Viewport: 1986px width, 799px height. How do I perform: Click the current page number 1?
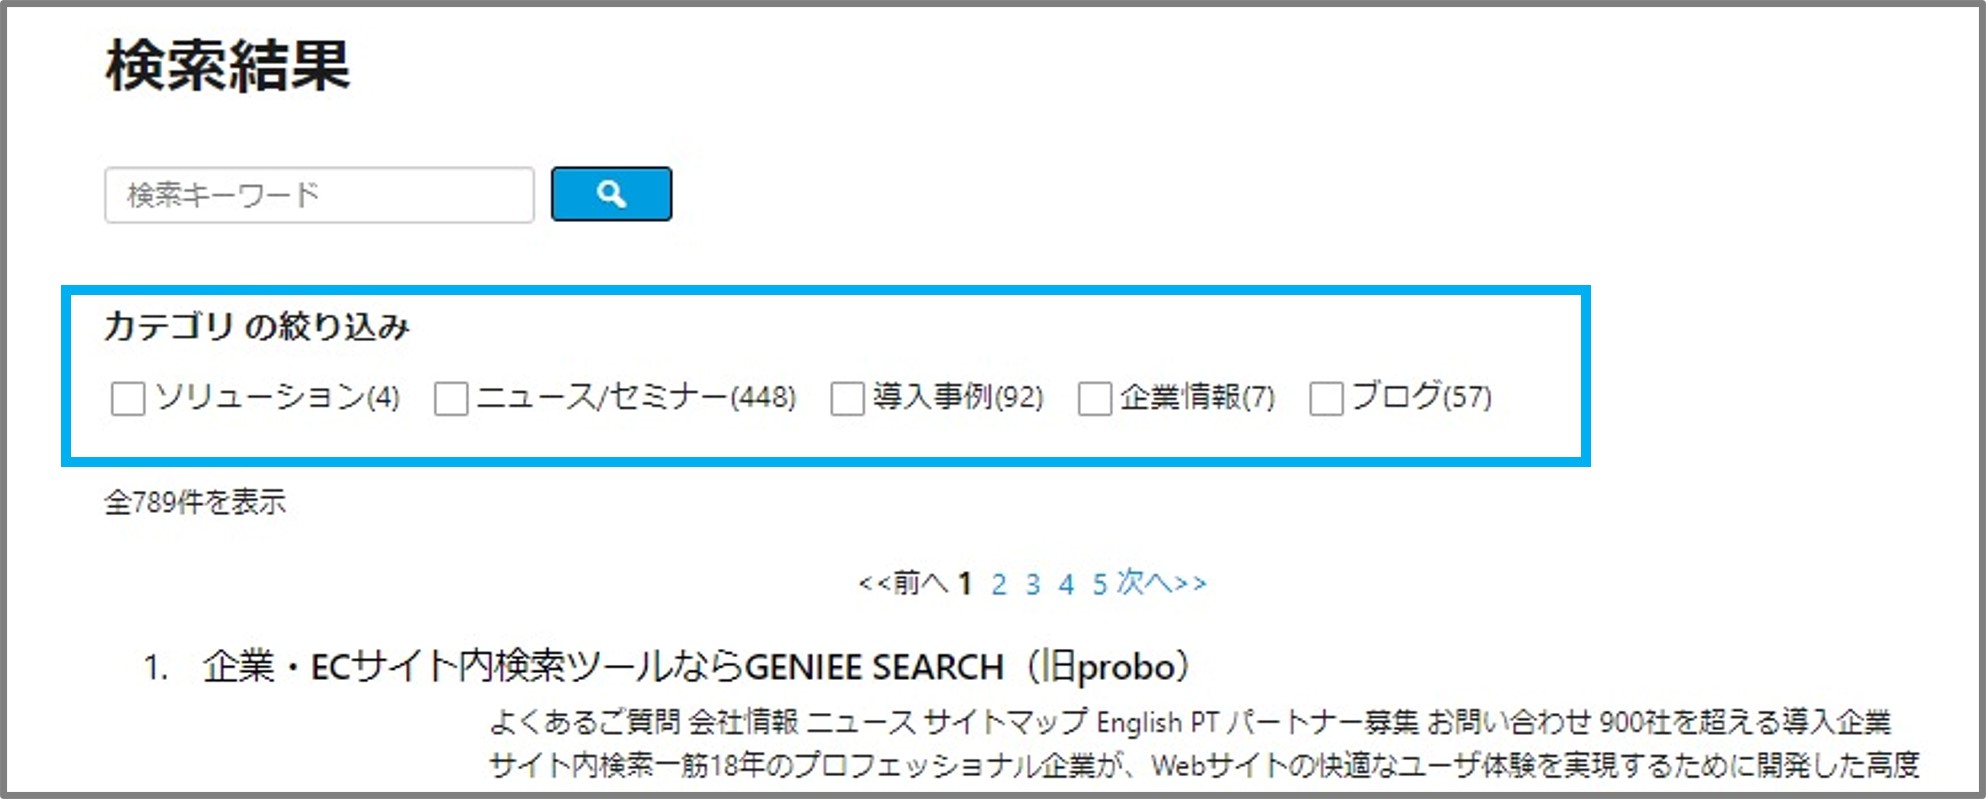click(x=965, y=584)
